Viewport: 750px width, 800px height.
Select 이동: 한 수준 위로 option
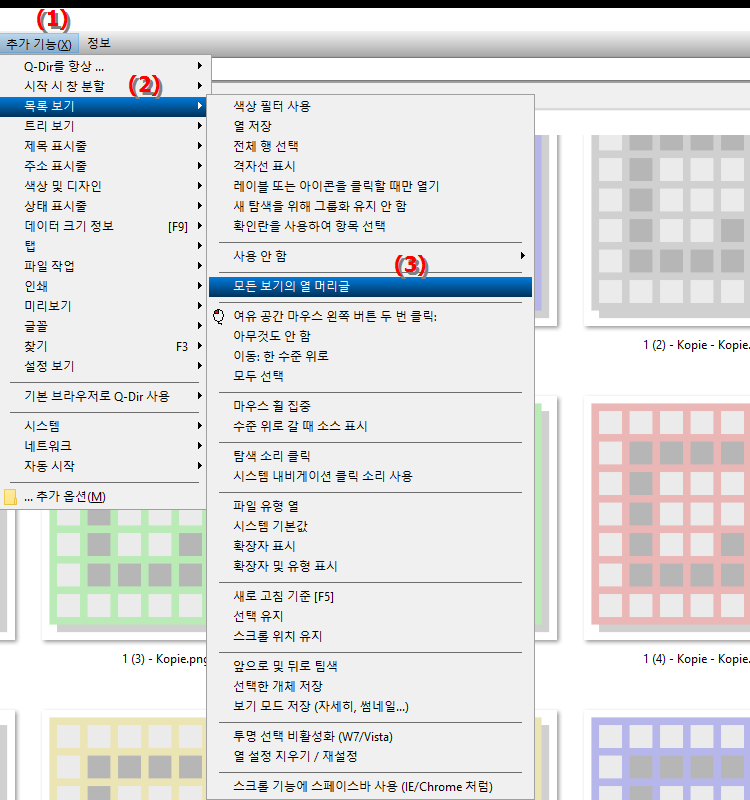click(x=370, y=356)
